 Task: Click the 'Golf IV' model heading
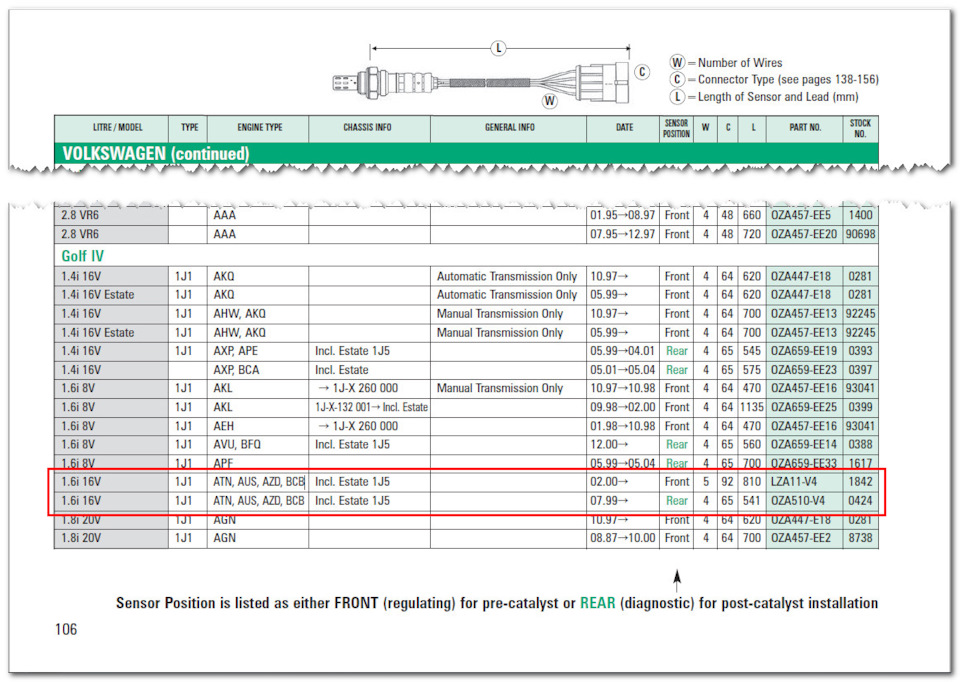pos(83,256)
